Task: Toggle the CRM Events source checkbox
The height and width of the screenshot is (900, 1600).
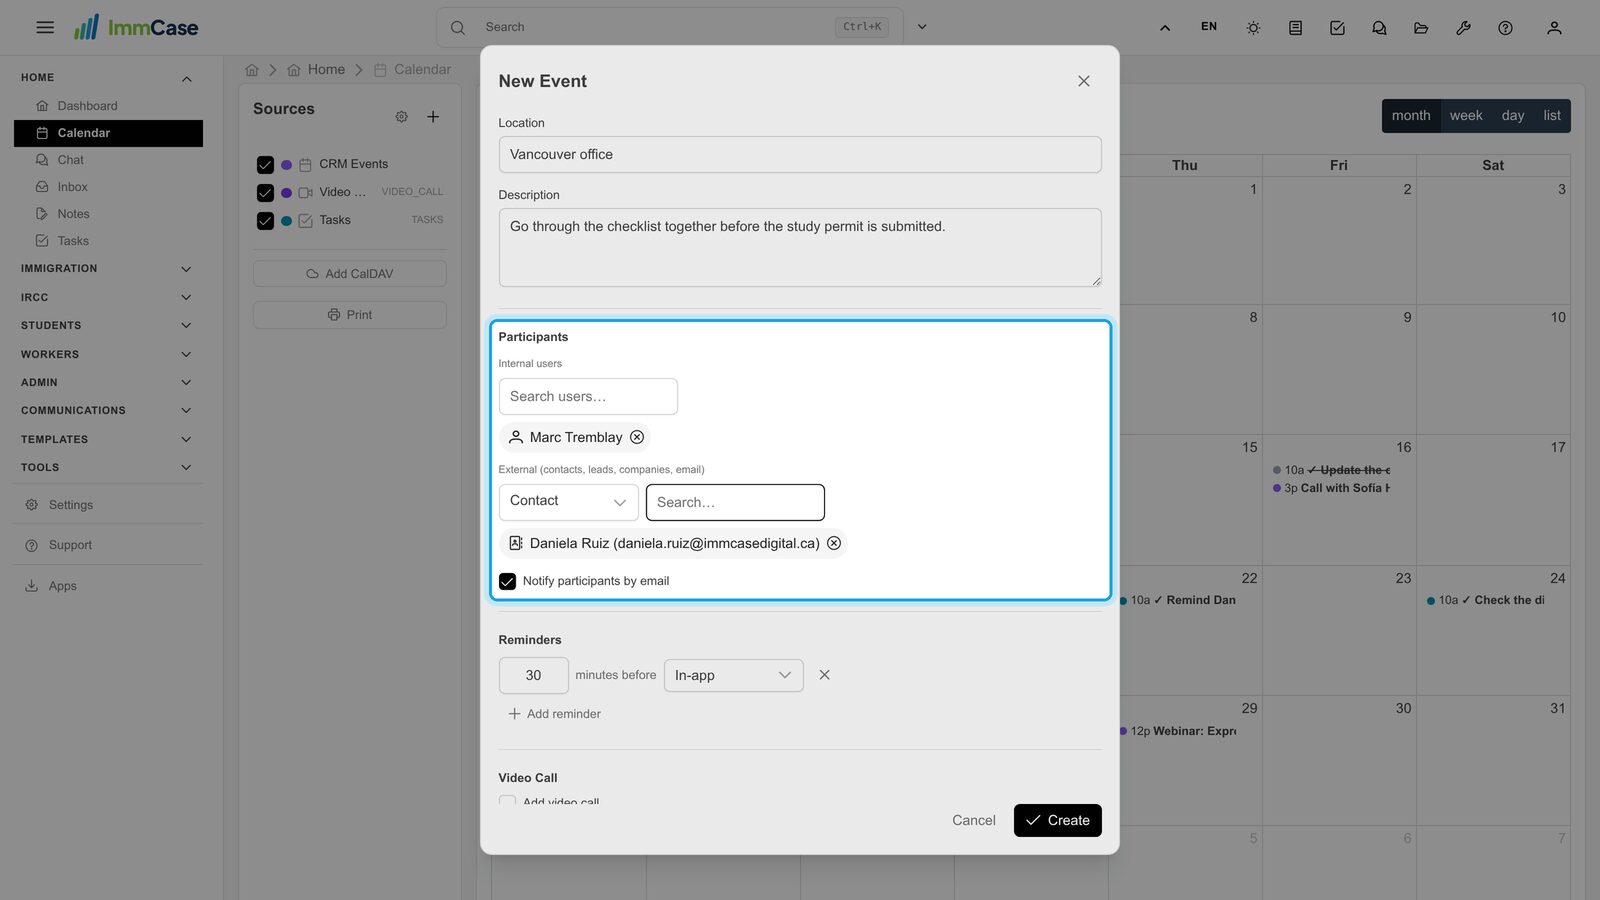Action: point(265,165)
